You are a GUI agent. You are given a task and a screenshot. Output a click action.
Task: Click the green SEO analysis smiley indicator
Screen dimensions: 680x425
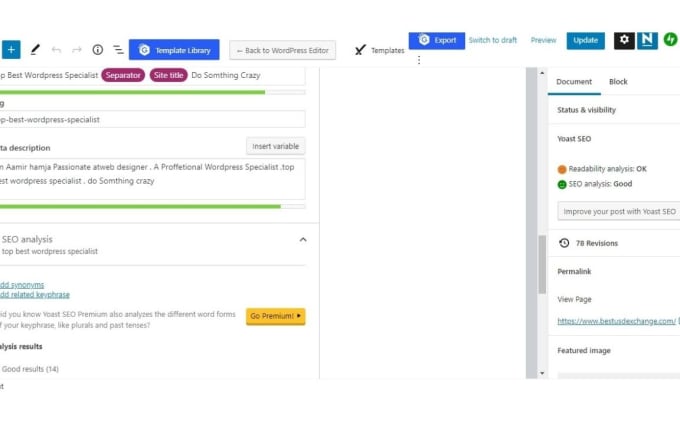(x=562, y=184)
